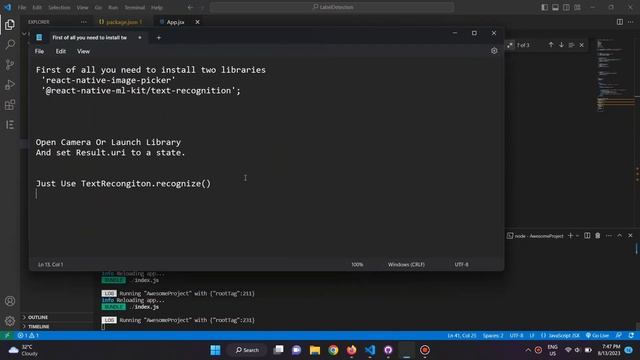Screen dimensions: 640x360
Task: Open Extensions view in VS Code activity bar
Action: (x=10, y=104)
